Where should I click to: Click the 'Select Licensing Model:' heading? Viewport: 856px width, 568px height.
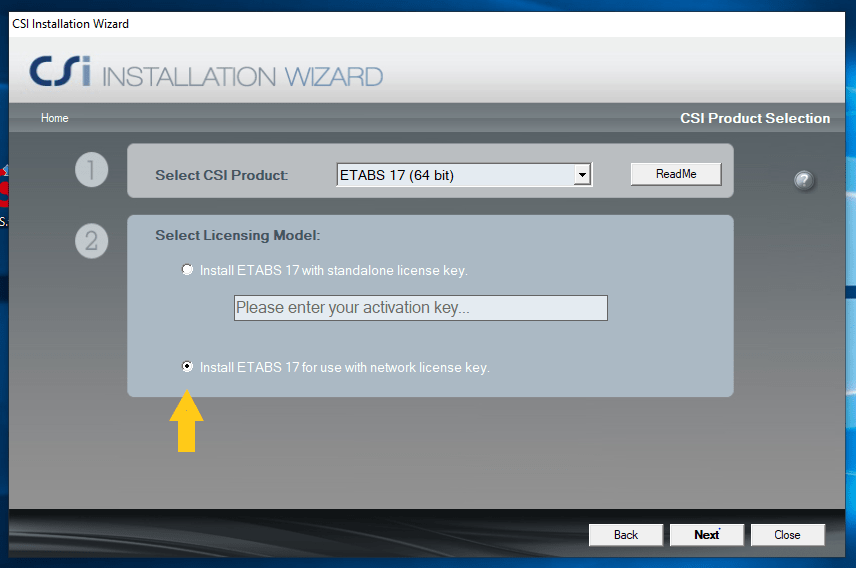click(x=237, y=235)
